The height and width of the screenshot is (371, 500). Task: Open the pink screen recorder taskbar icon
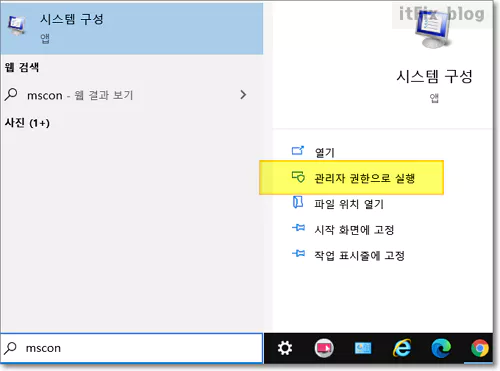coord(324,348)
